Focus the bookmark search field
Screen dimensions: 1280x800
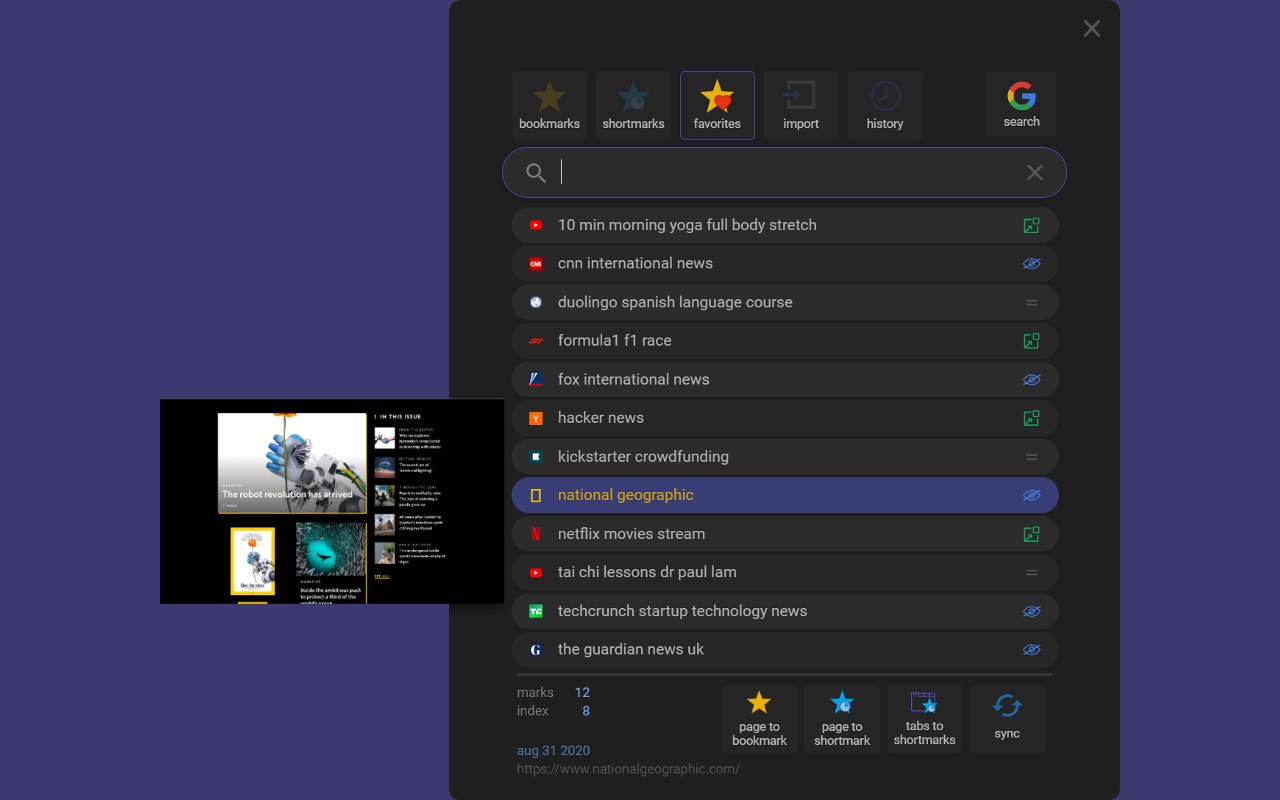[784, 173]
